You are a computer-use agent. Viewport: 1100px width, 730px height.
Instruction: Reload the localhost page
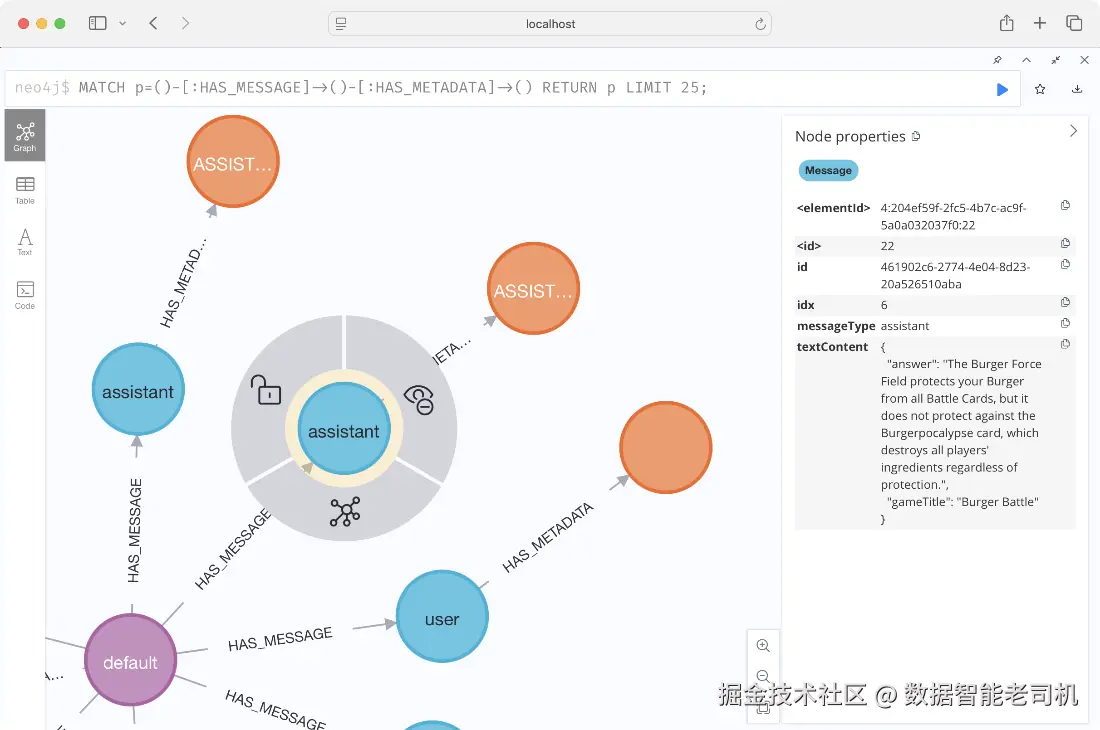(x=760, y=25)
